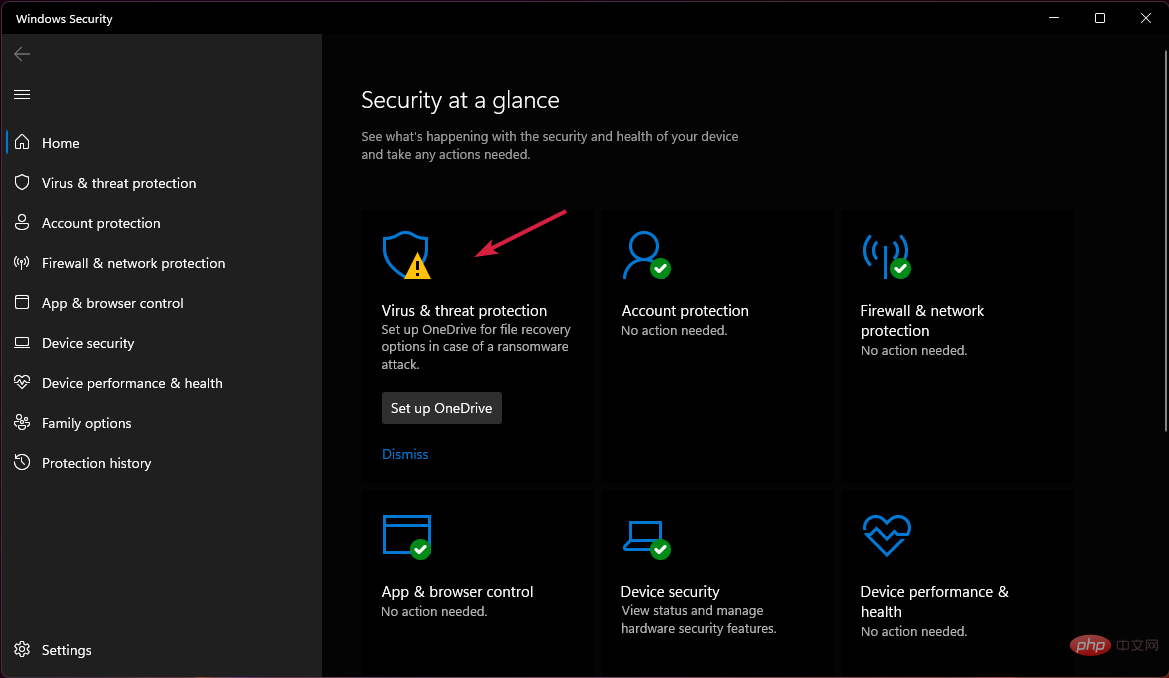The width and height of the screenshot is (1169, 678).
Task: Click the Virus & threat protection tile title
Action: tap(464, 310)
